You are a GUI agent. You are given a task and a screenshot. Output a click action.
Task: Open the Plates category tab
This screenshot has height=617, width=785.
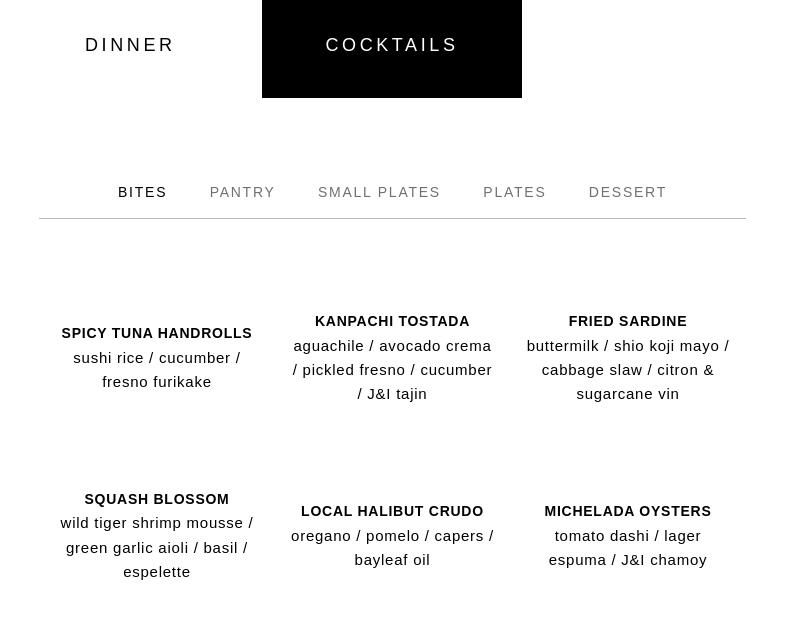[x=514, y=192]
